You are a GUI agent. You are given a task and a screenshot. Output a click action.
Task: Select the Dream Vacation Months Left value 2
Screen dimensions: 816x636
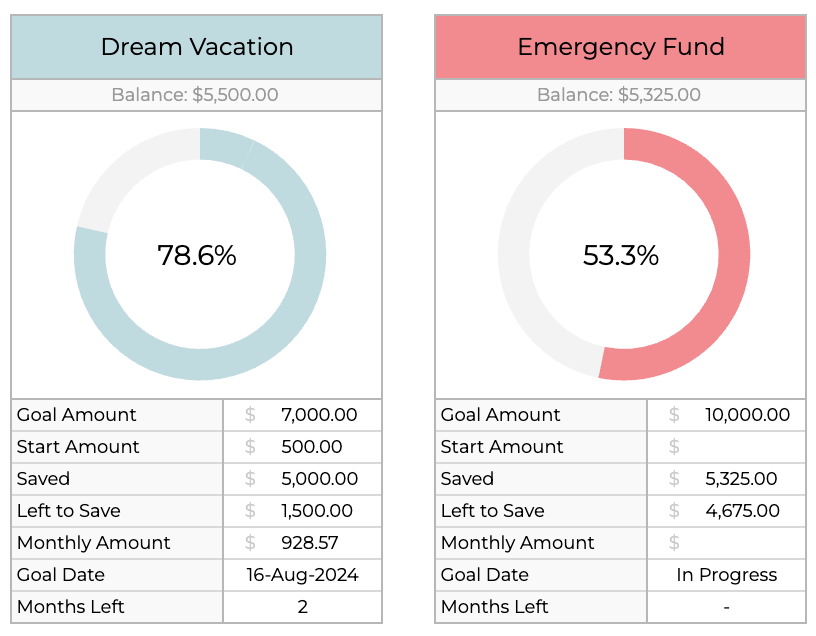(x=302, y=607)
